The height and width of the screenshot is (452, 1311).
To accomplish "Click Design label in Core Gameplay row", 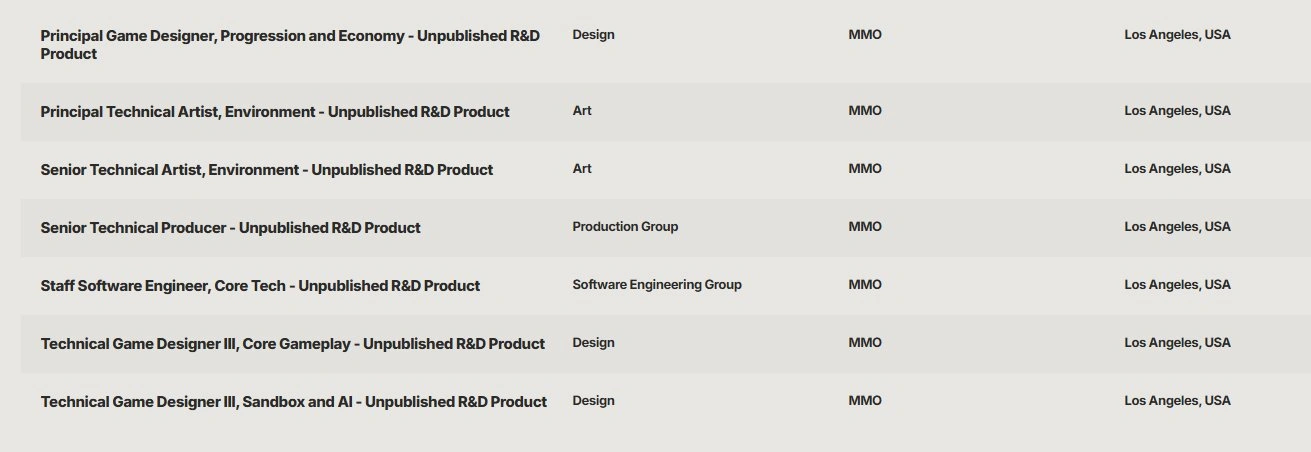I will click(x=593, y=343).
